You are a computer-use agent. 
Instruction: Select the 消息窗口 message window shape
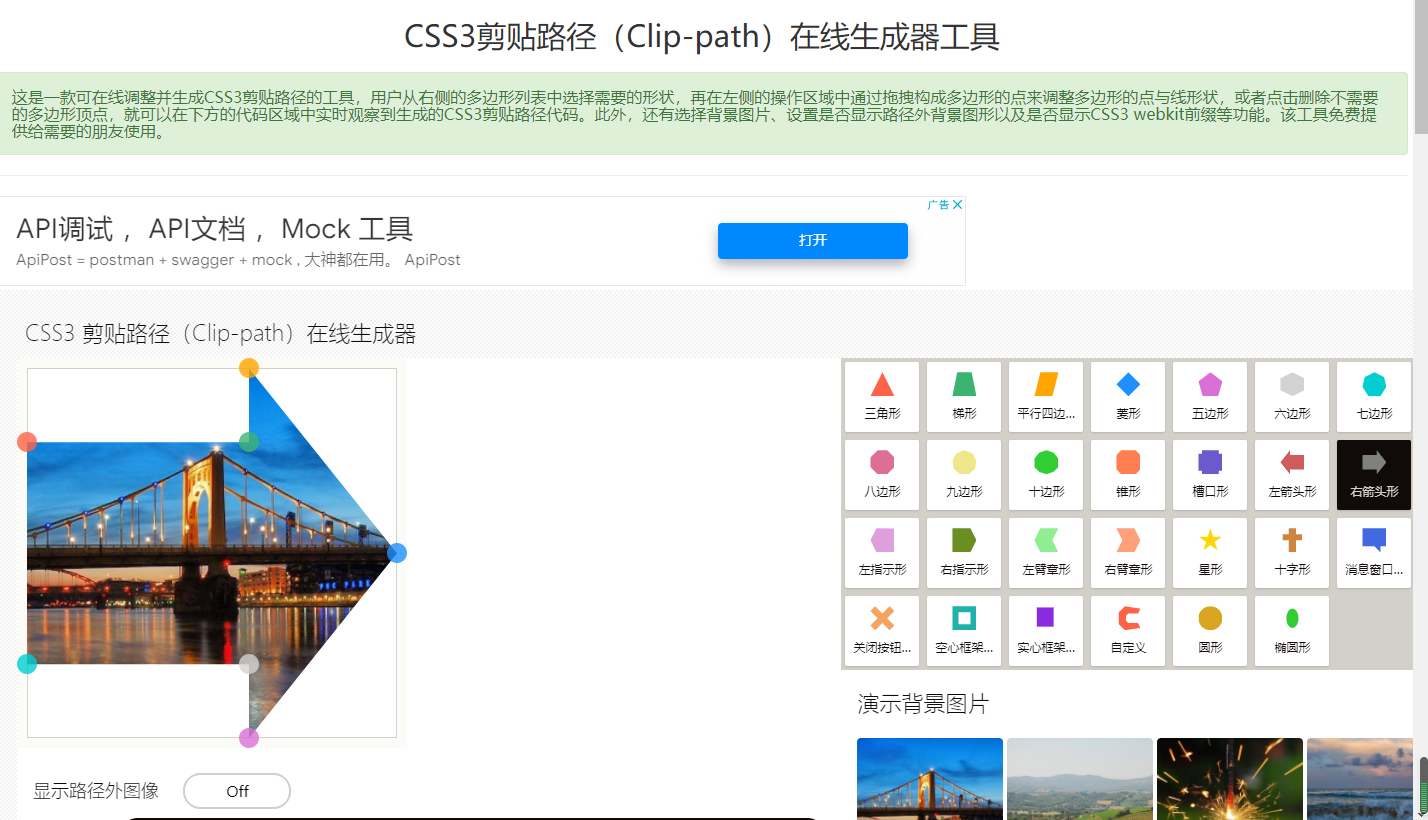coord(1373,552)
